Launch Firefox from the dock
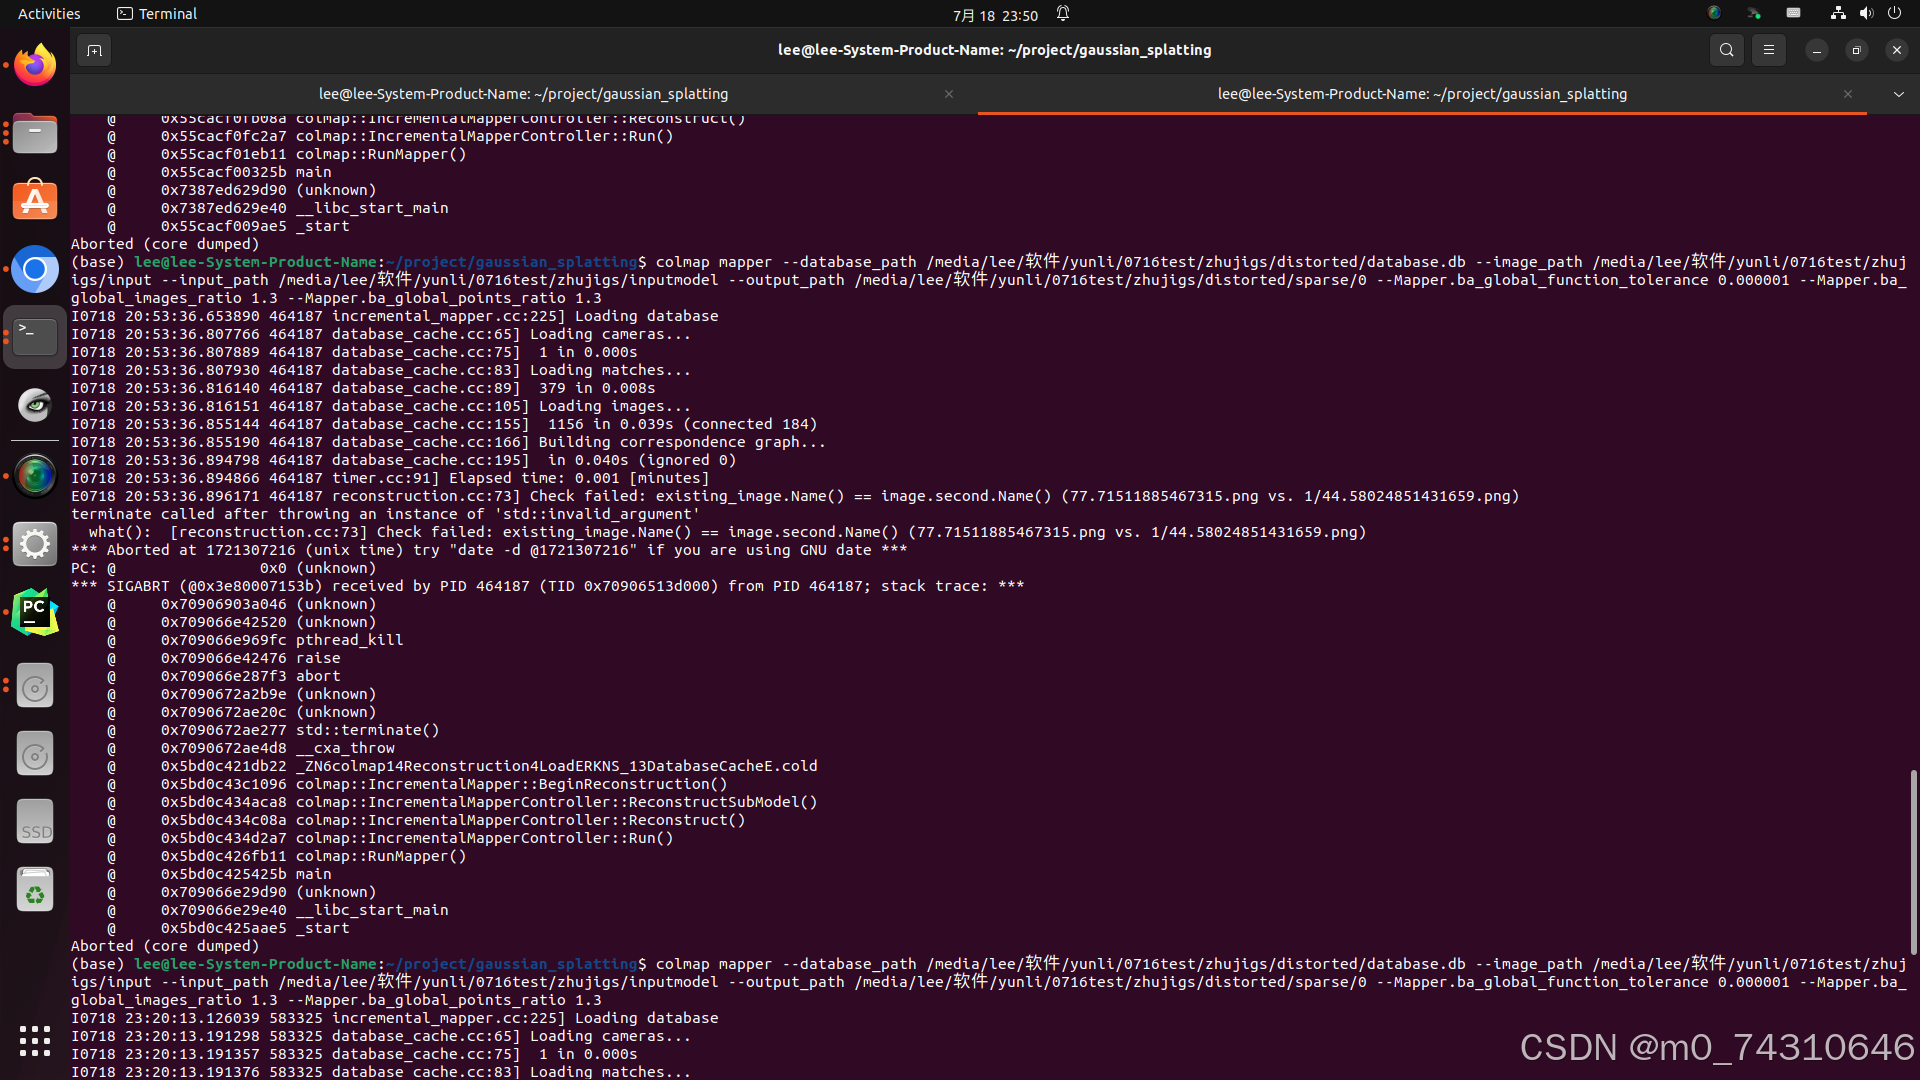Viewport: 1920px width, 1080px height. (35, 66)
